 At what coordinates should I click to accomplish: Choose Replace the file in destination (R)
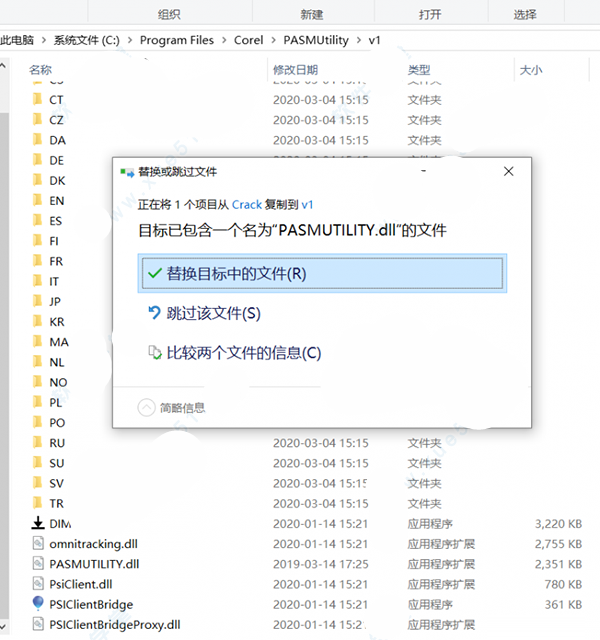pyautogui.click(x=322, y=273)
